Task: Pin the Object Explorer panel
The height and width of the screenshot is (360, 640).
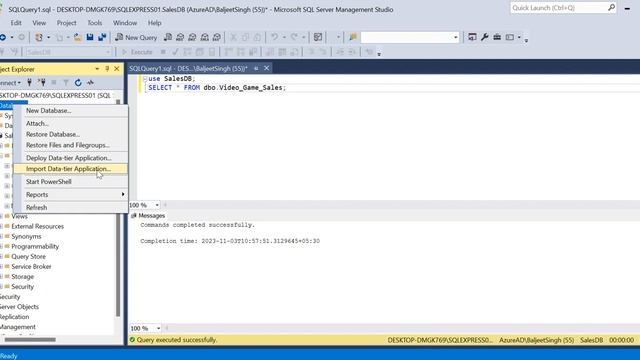Action: [107, 69]
